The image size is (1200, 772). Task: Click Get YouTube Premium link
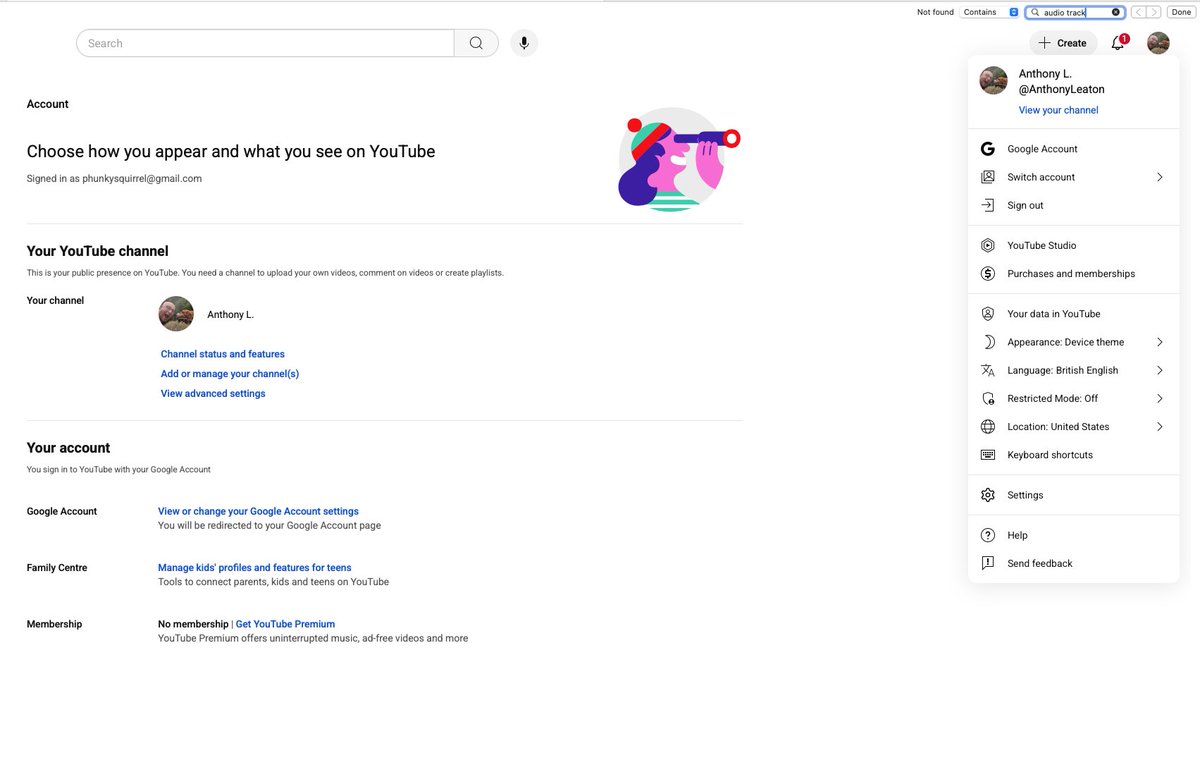285,624
